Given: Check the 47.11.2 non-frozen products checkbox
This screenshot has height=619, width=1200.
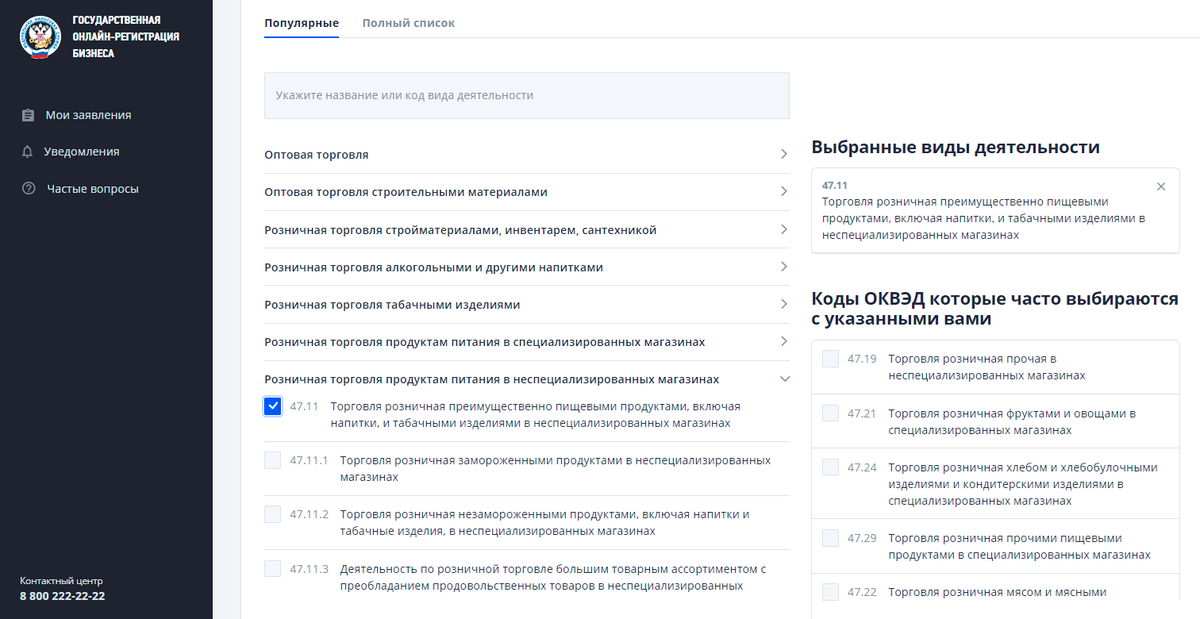Looking at the screenshot, I should pyautogui.click(x=273, y=514).
